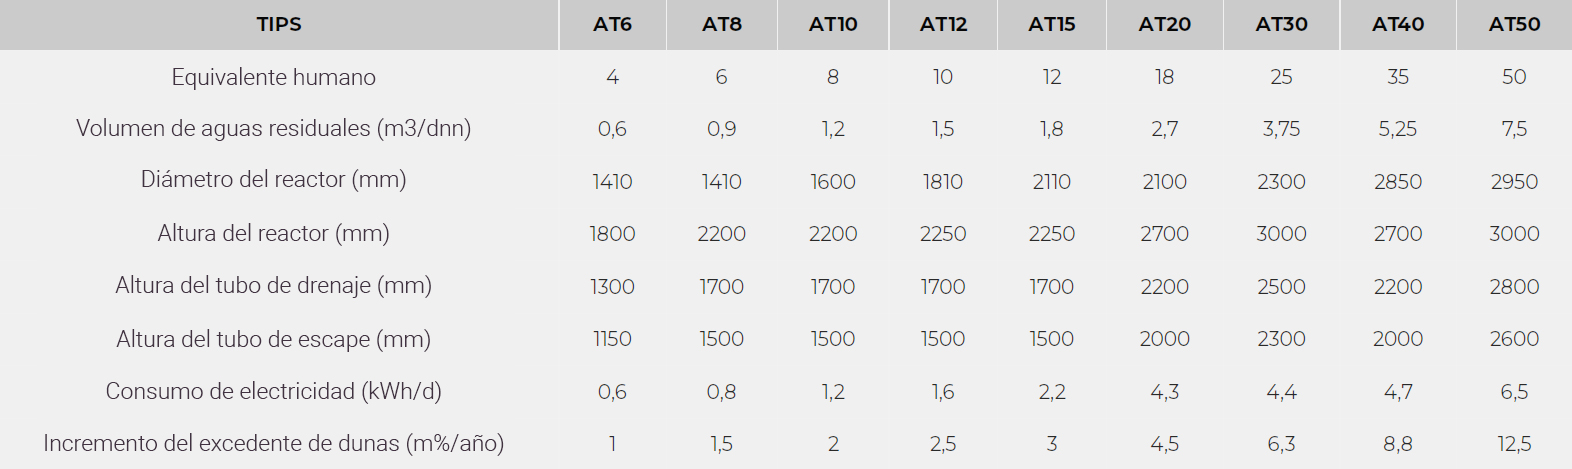This screenshot has width=1572, height=469.
Task: Select Incremento del excedente de dunas label
Action: point(274,443)
